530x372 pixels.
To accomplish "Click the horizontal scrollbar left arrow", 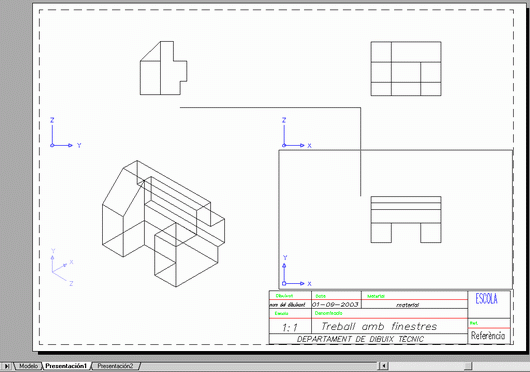I will pos(383,366).
